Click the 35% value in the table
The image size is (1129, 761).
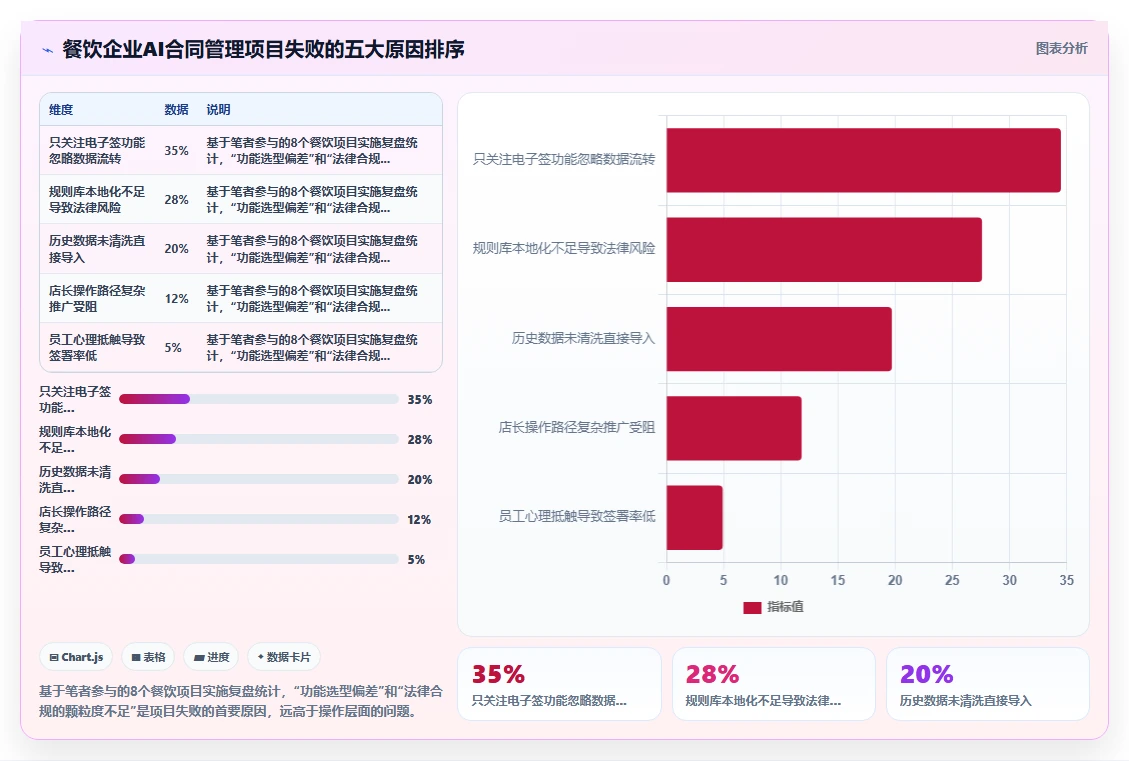click(176, 150)
